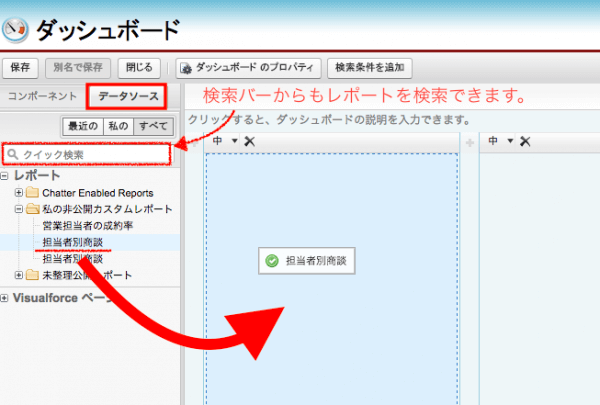
Task: Click the Chatter Enabled Reports folder icon
Action: point(33,193)
